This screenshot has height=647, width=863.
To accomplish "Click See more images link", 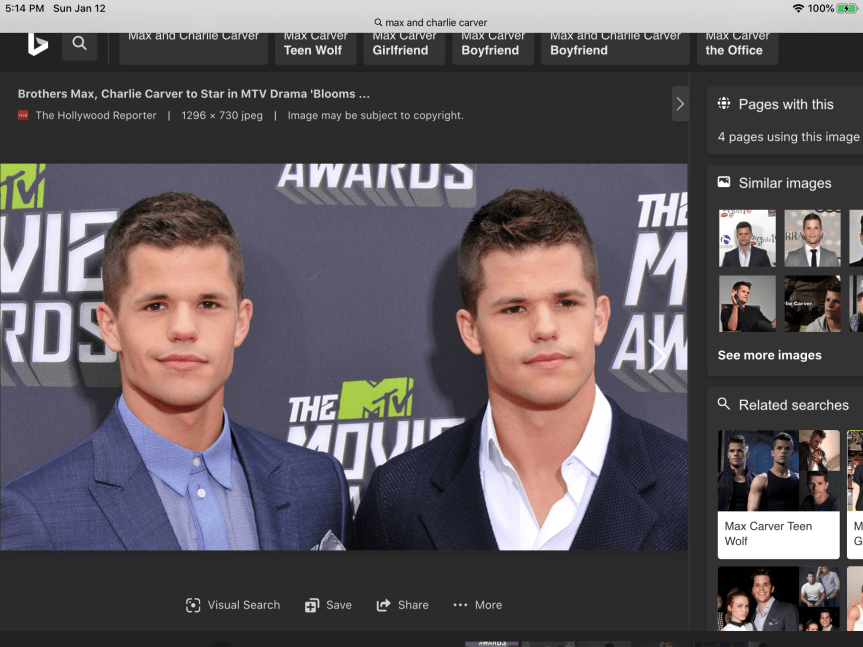I will (769, 355).
